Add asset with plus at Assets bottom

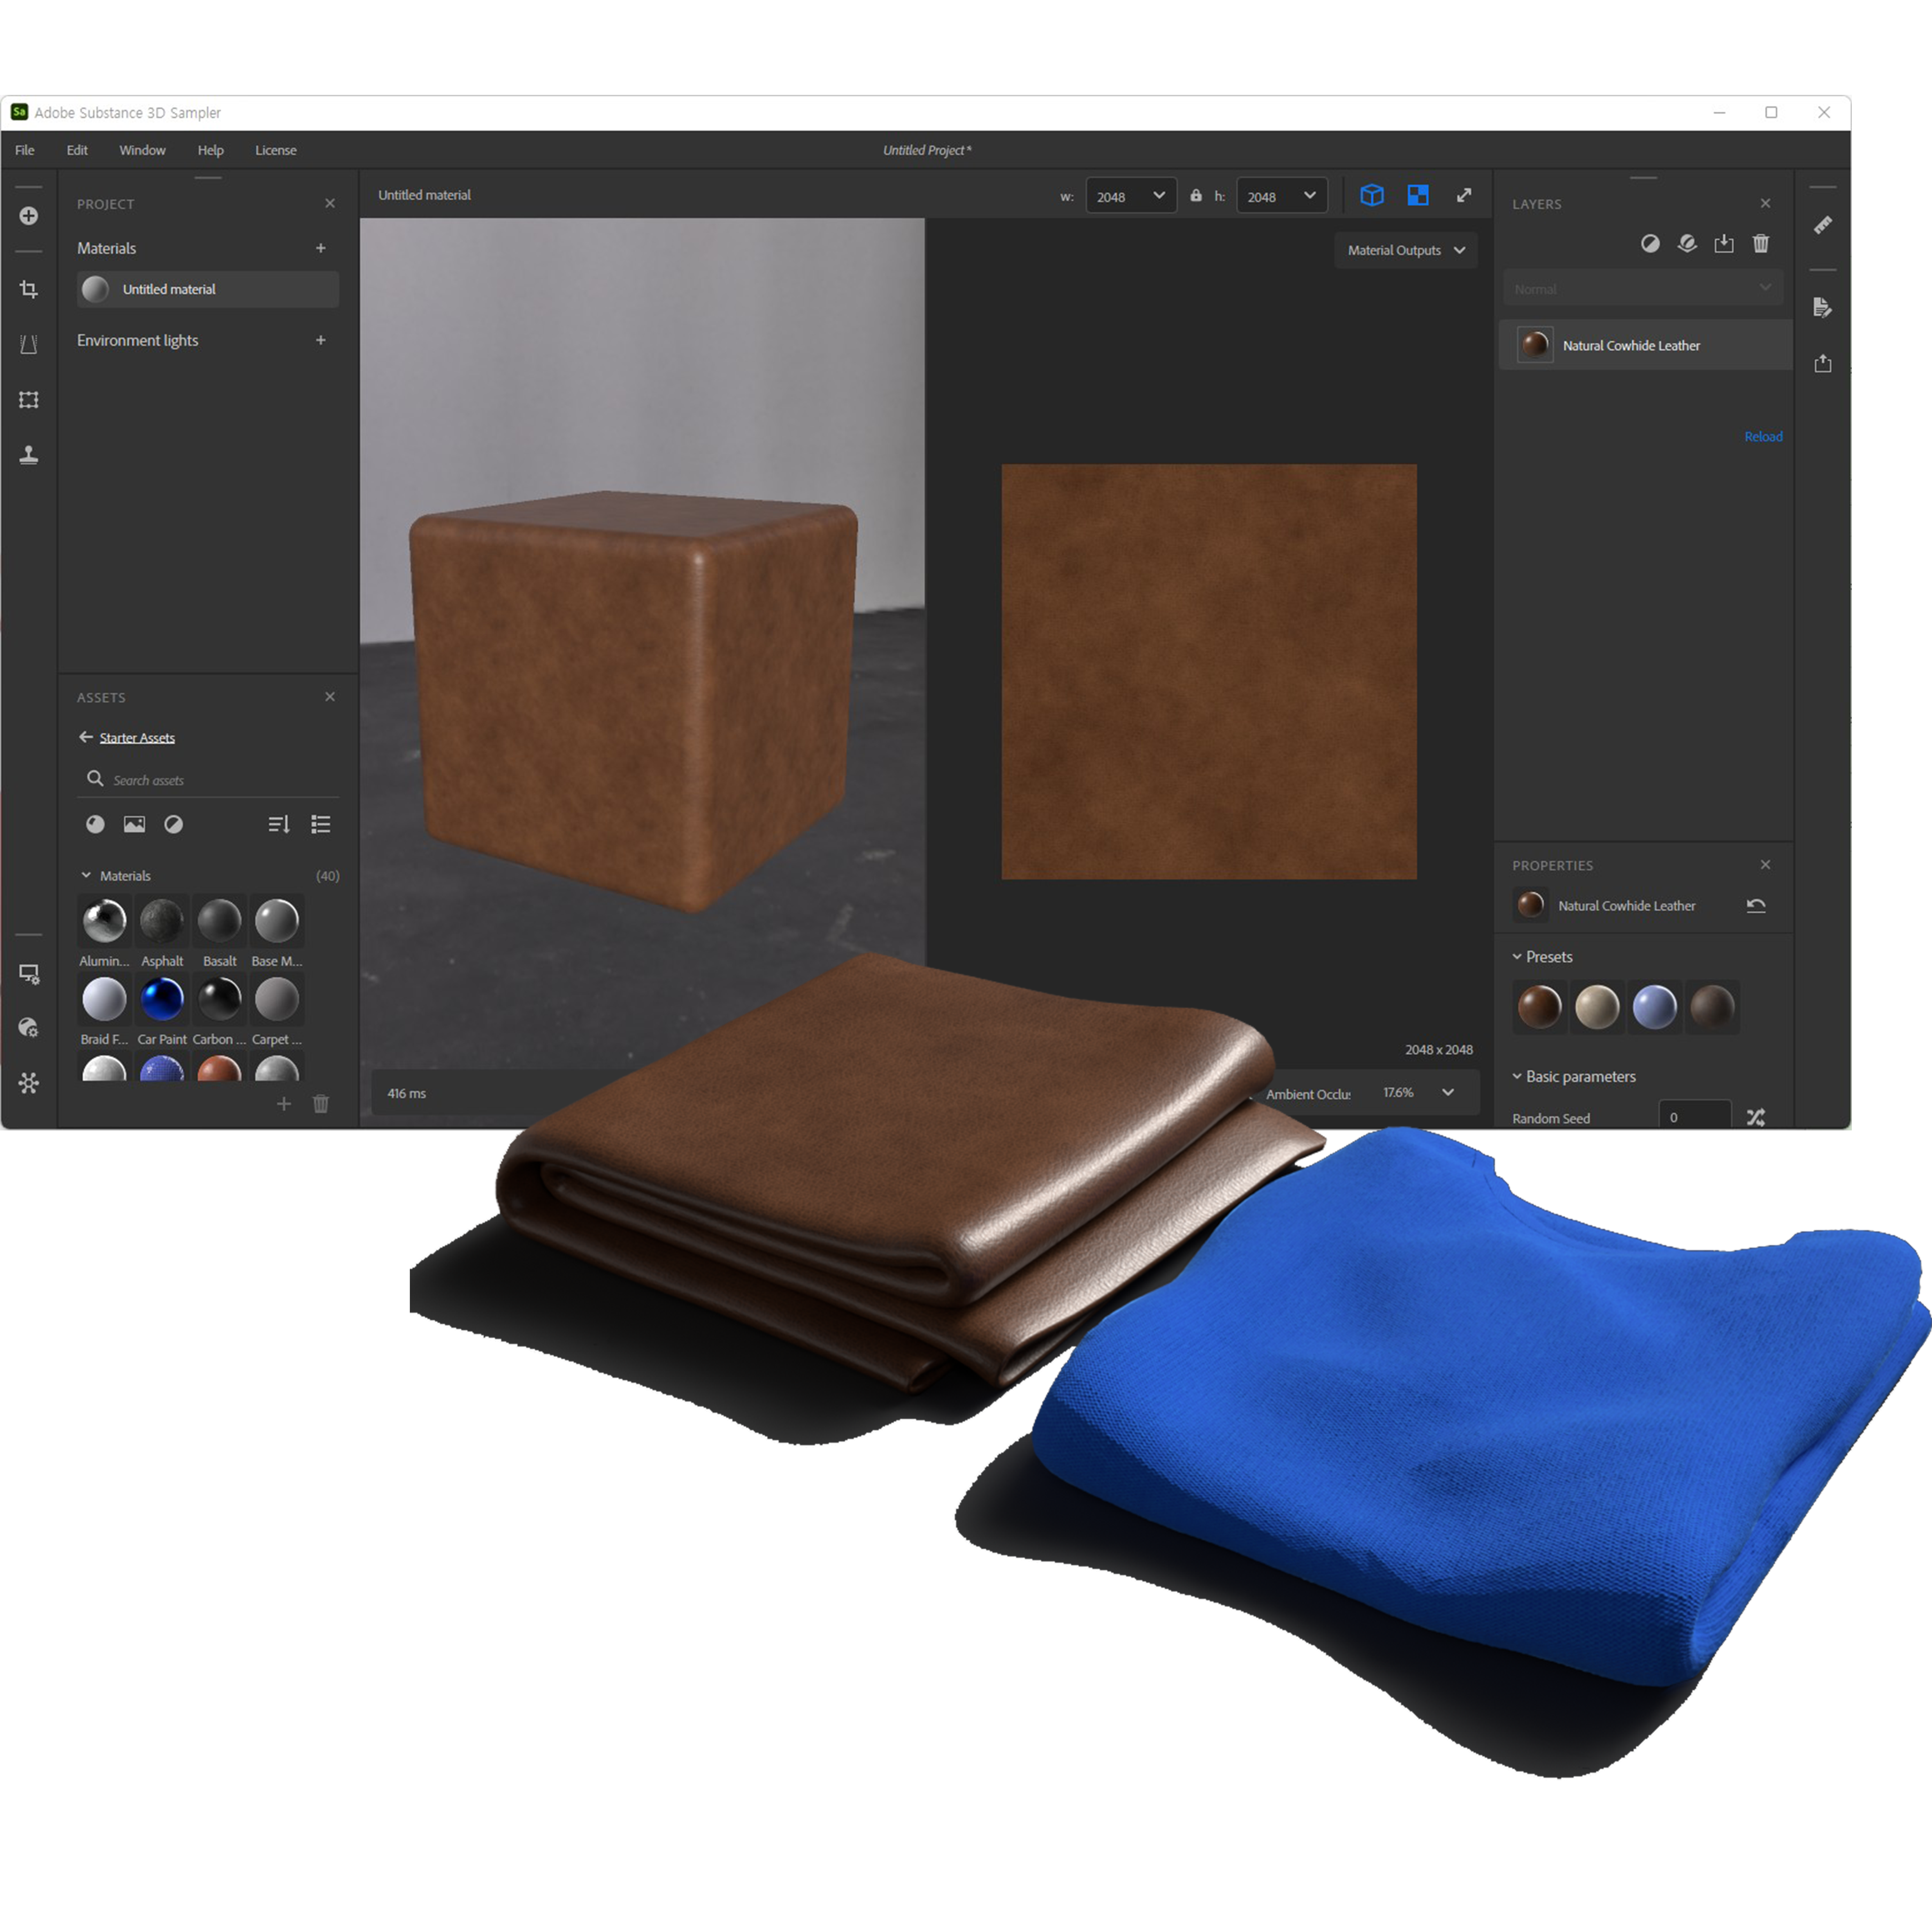click(284, 1104)
